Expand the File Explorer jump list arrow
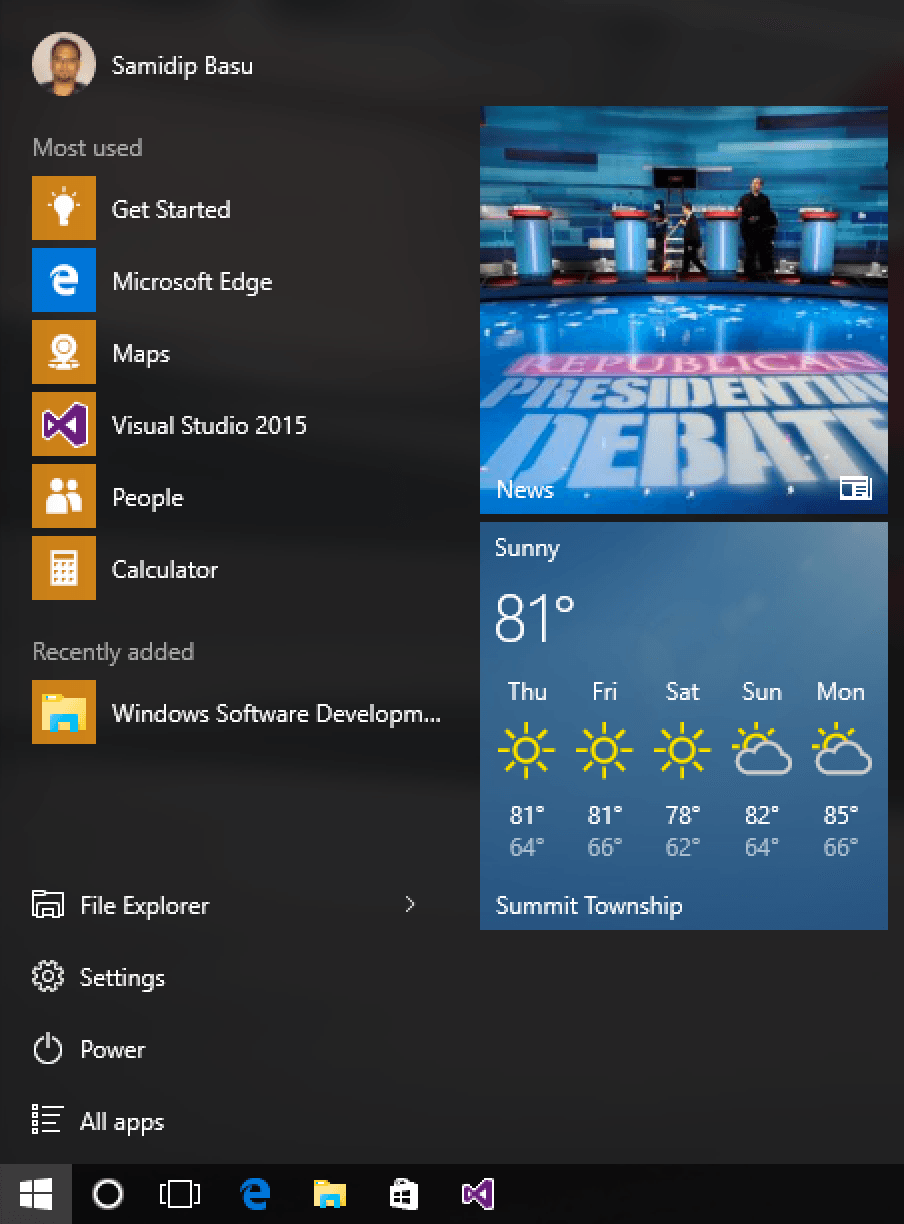The image size is (904, 1224). click(410, 904)
